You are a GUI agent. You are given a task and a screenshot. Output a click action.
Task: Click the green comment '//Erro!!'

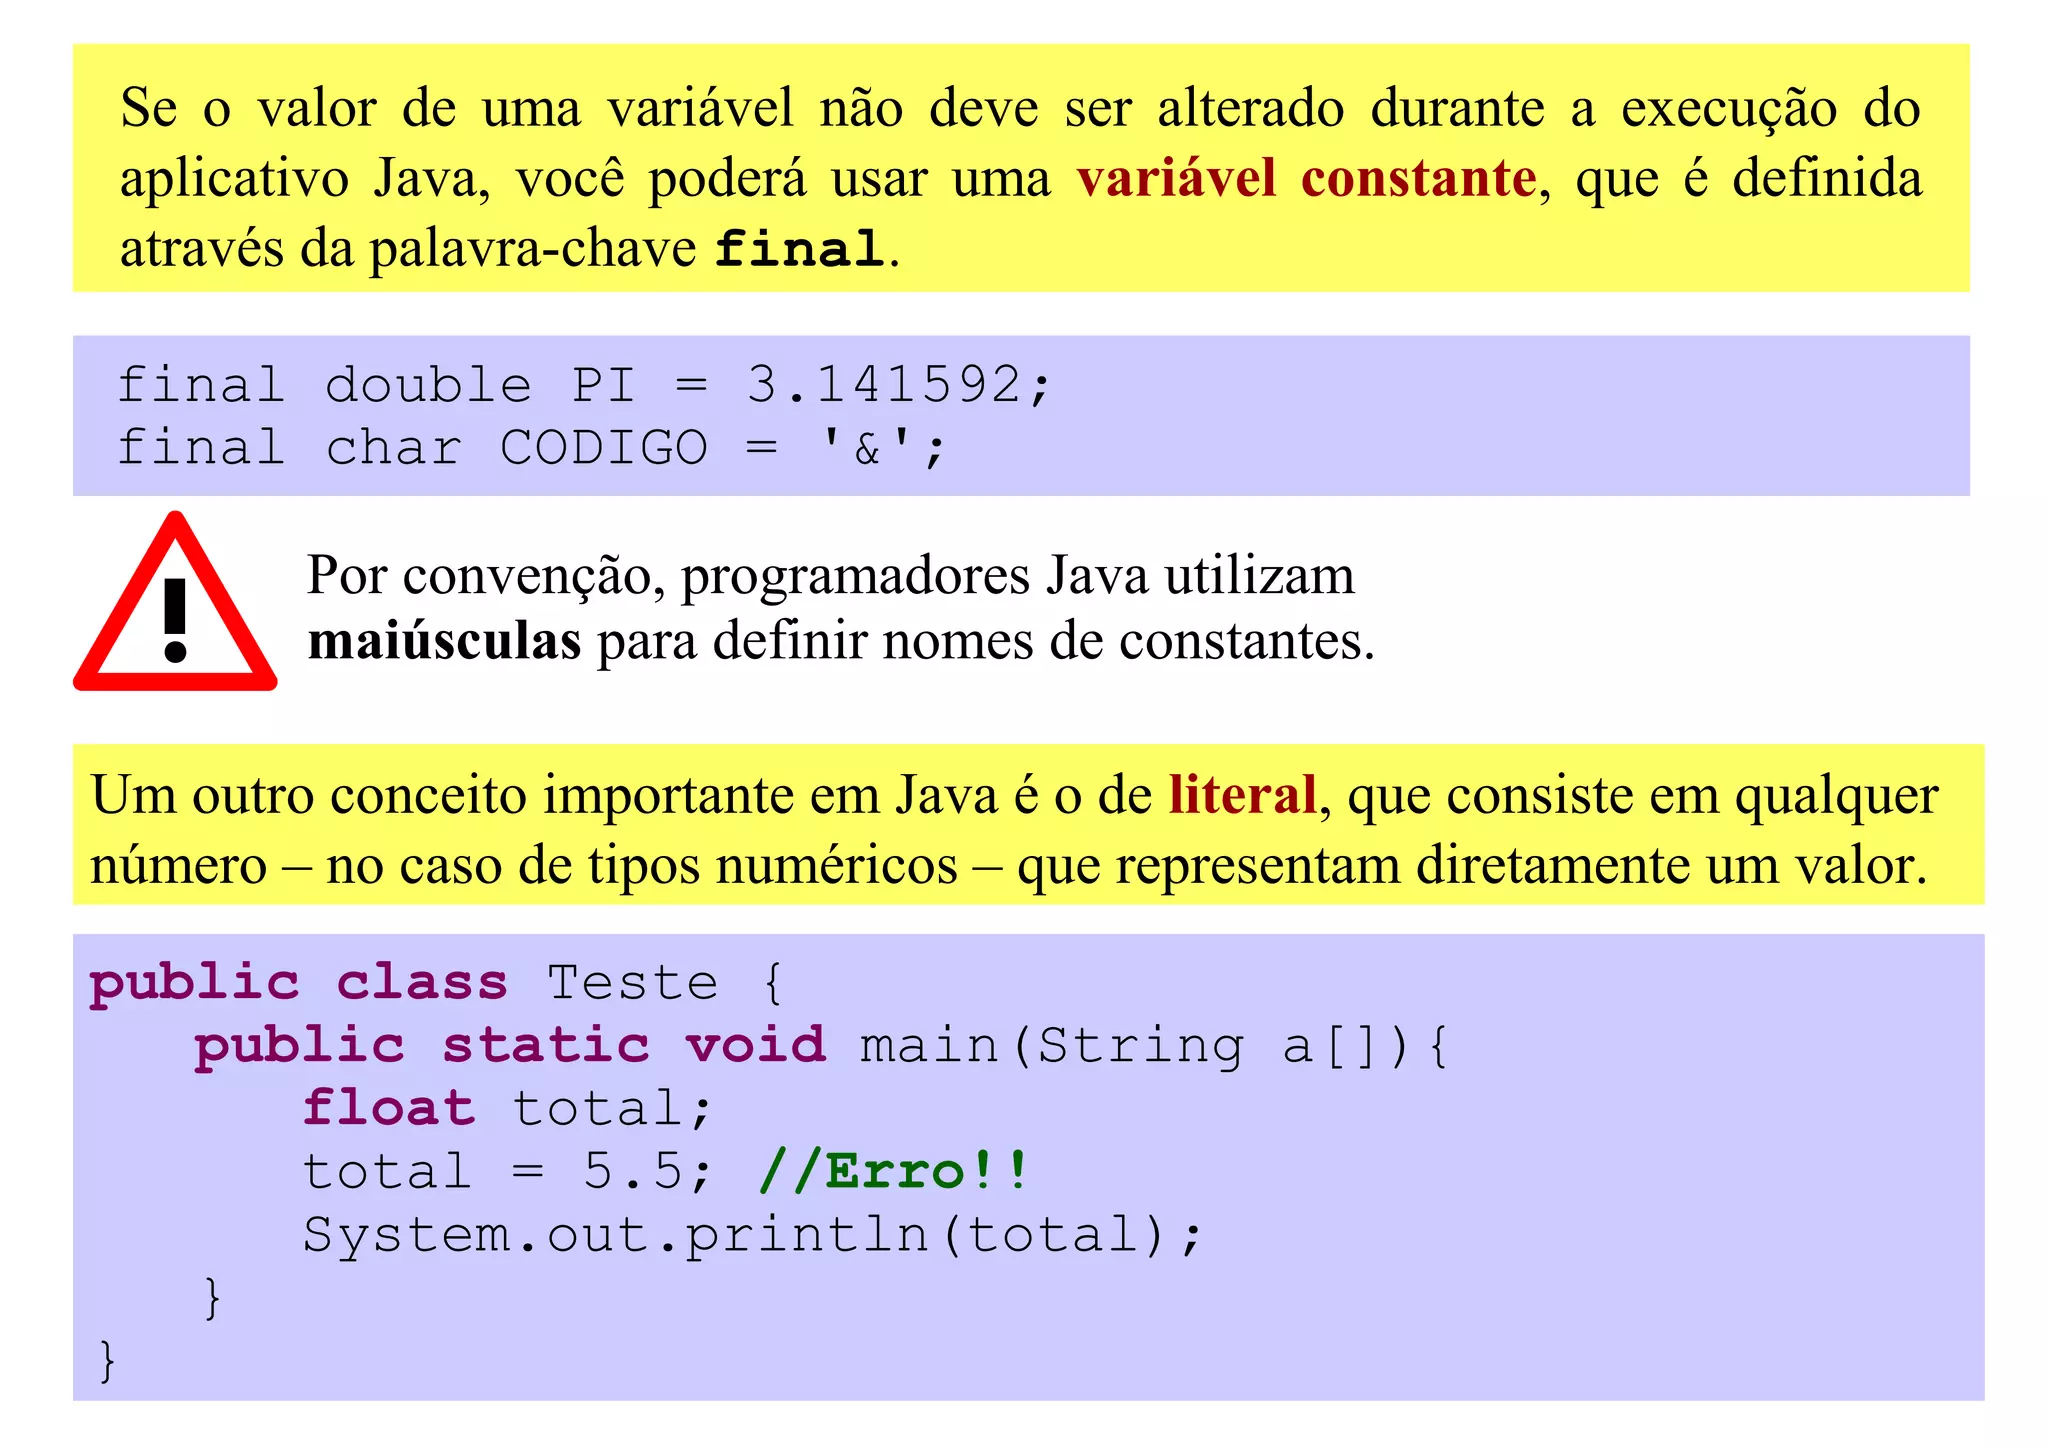click(x=893, y=1171)
